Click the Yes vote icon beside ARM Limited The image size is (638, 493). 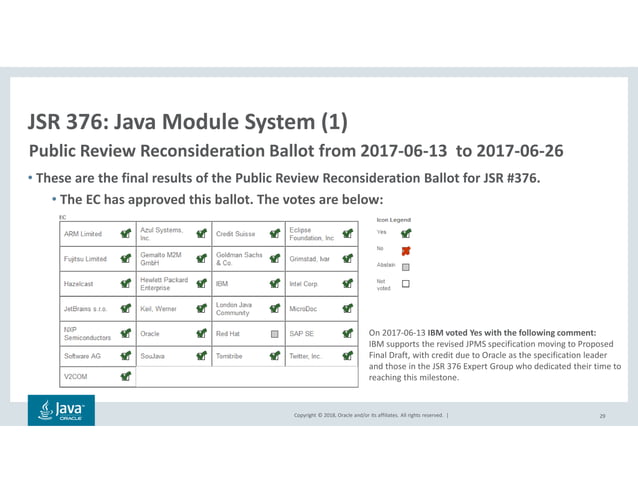click(126, 233)
